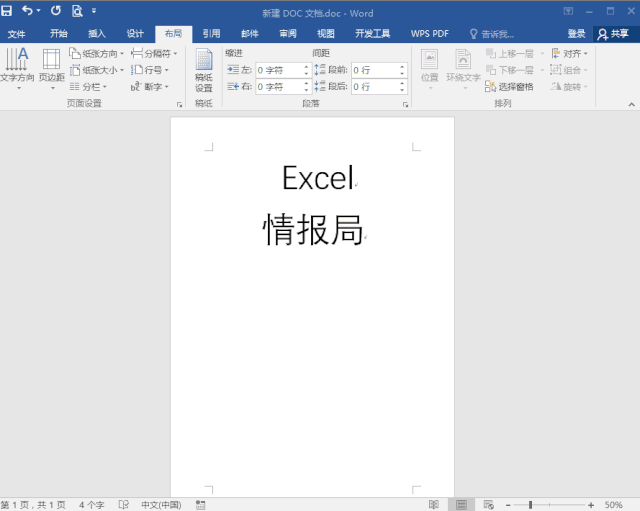Open the 分隔符 breaks dropdown

(x=154, y=53)
